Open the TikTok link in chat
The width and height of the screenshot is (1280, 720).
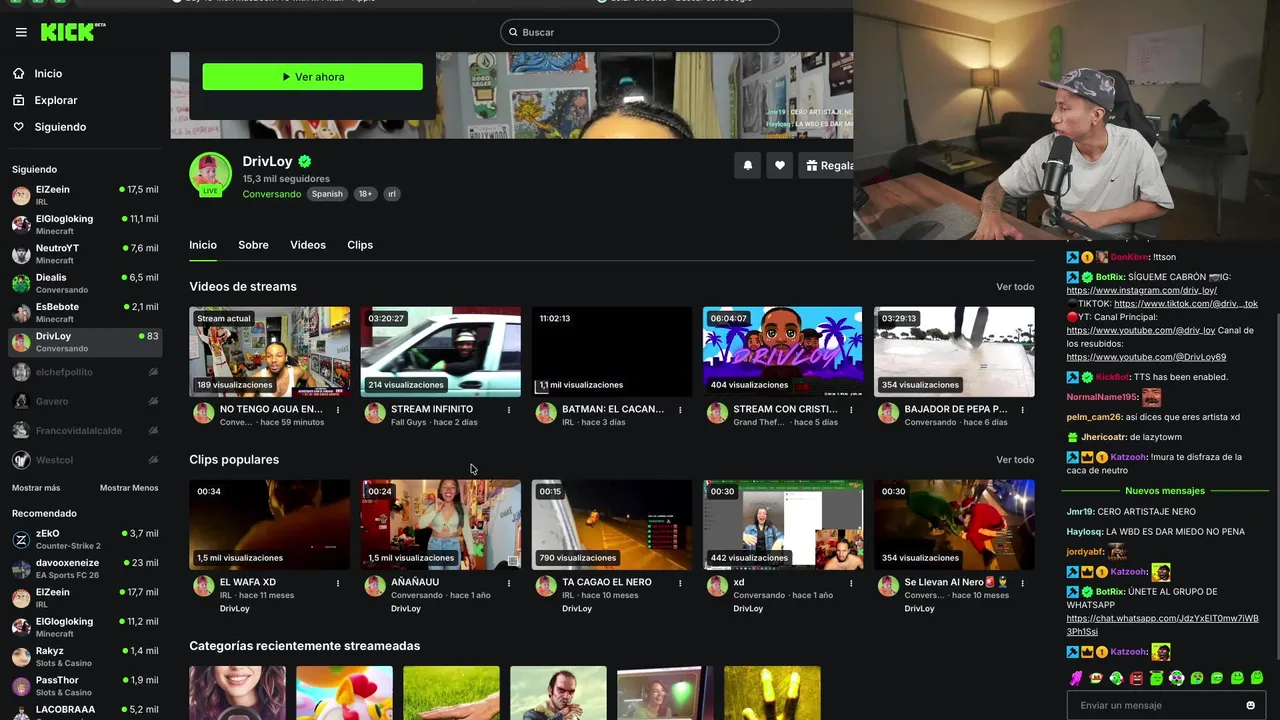1186,303
